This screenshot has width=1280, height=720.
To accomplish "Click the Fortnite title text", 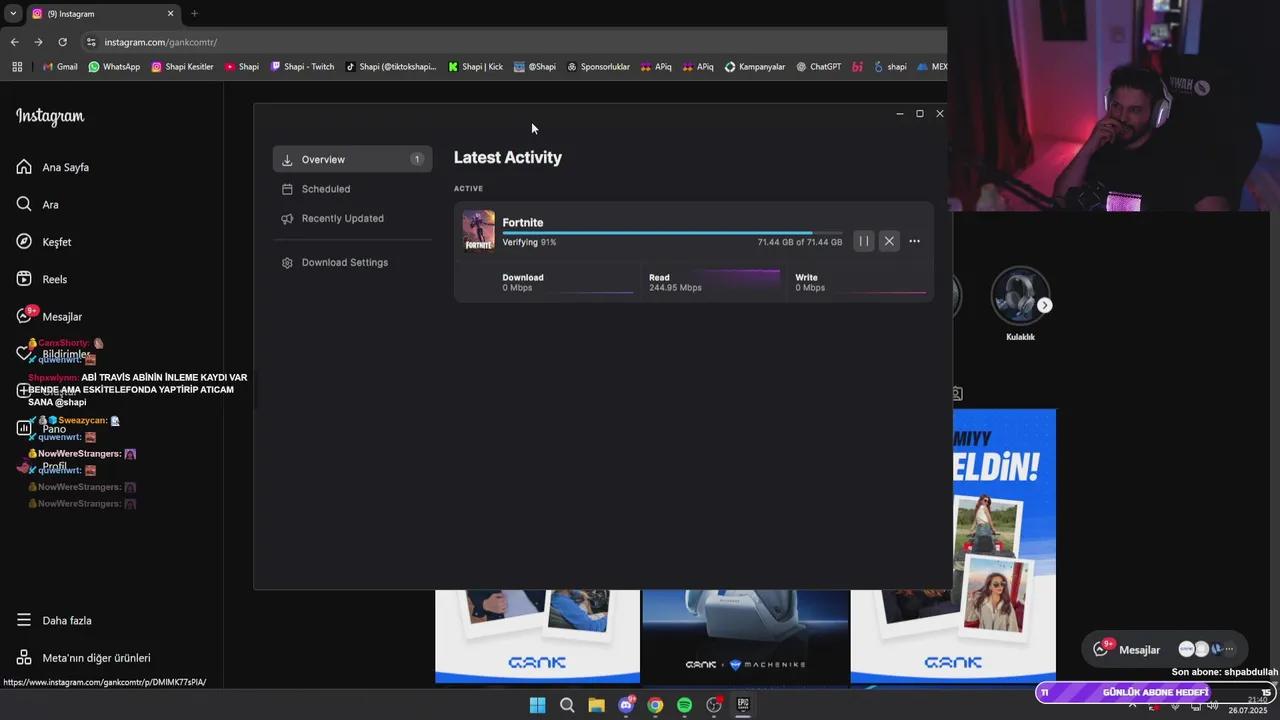I will (523, 222).
